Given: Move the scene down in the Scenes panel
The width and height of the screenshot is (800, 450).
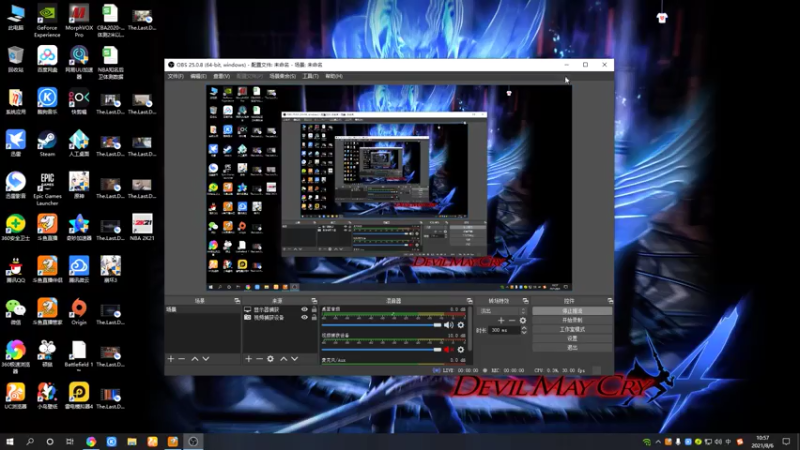Looking at the screenshot, I should (206, 359).
